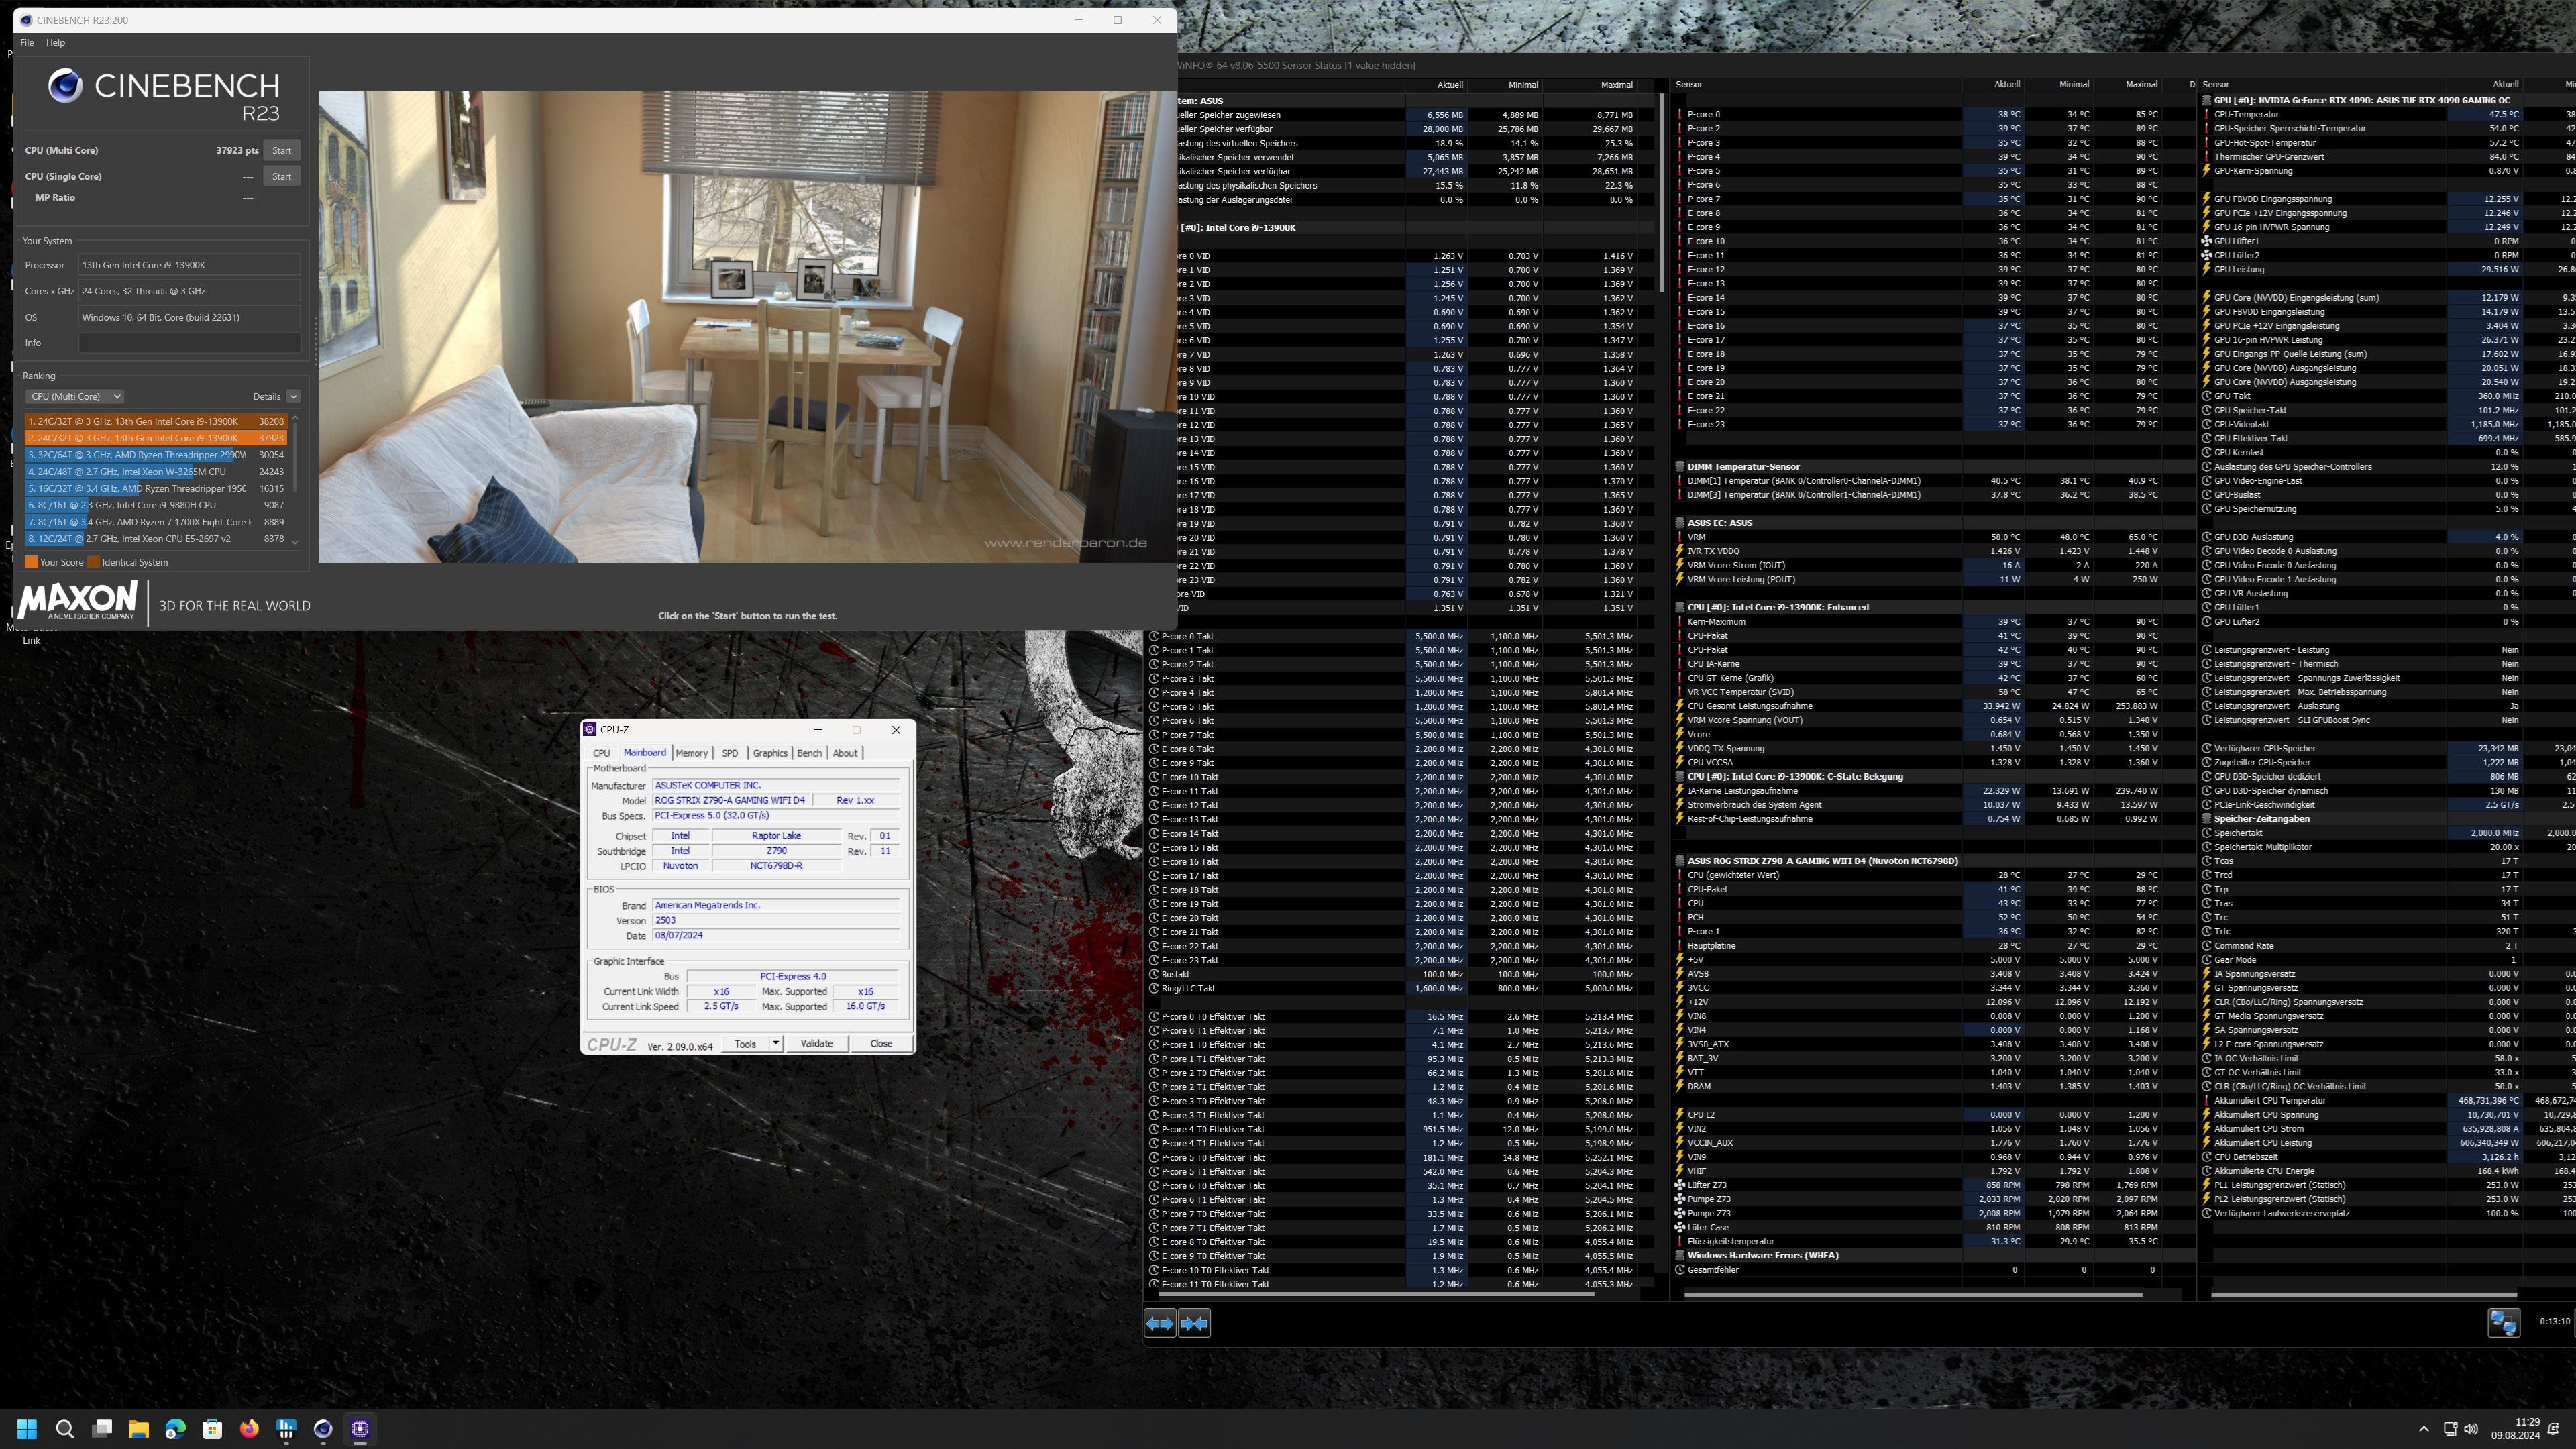The image size is (2576, 1449).
Task: Open Microsoft Store from the taskbar
Action: pyautogui.click(x=212, y=1428)
